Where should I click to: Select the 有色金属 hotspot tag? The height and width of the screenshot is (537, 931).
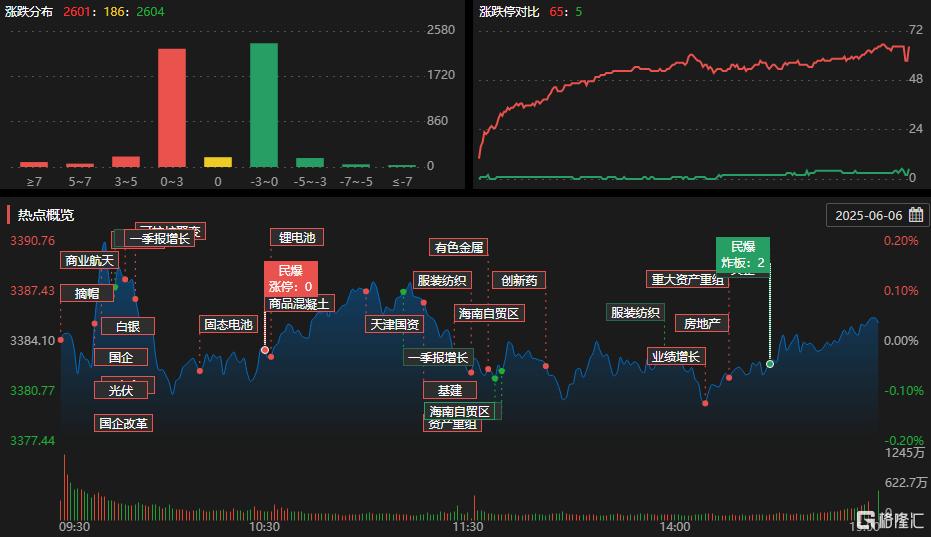click(x=459, y=247)
